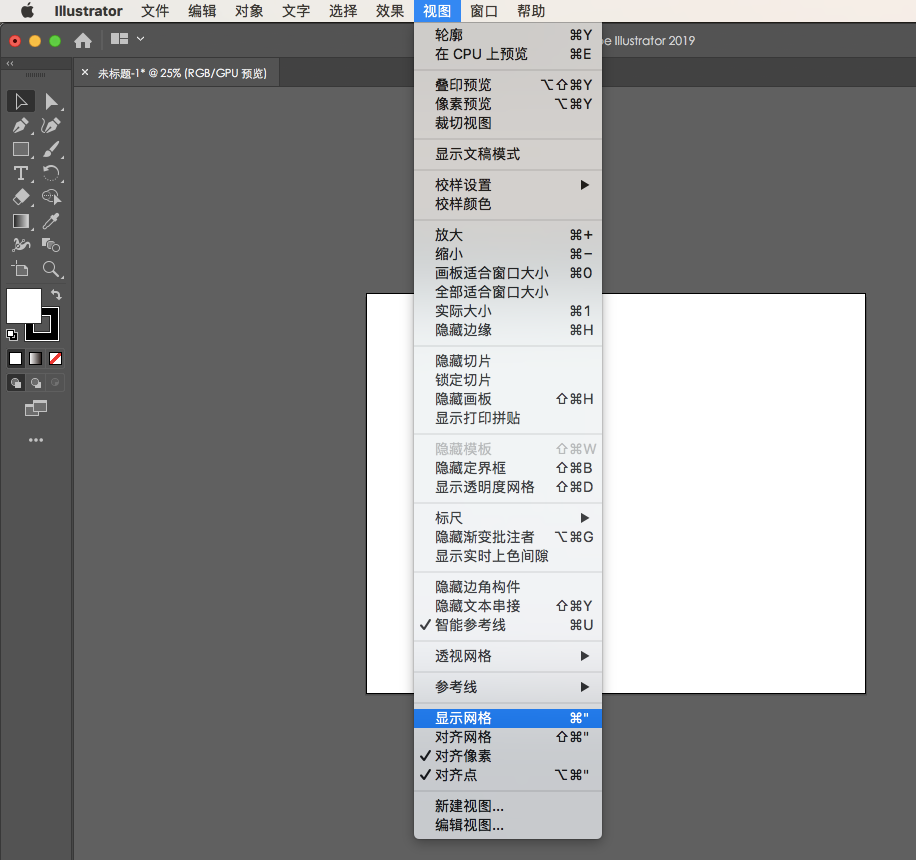This screenshot has height=860, width=916.
Task: Click 画板适合窗口大小
Action: pos(508,273)
